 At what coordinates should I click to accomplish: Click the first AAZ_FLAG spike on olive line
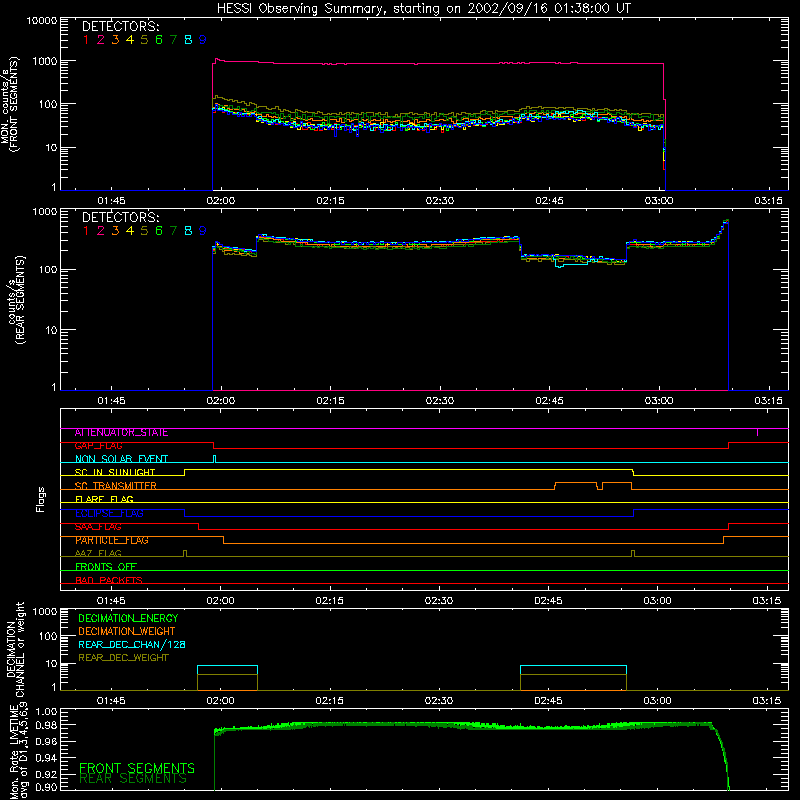click(185, 553)
